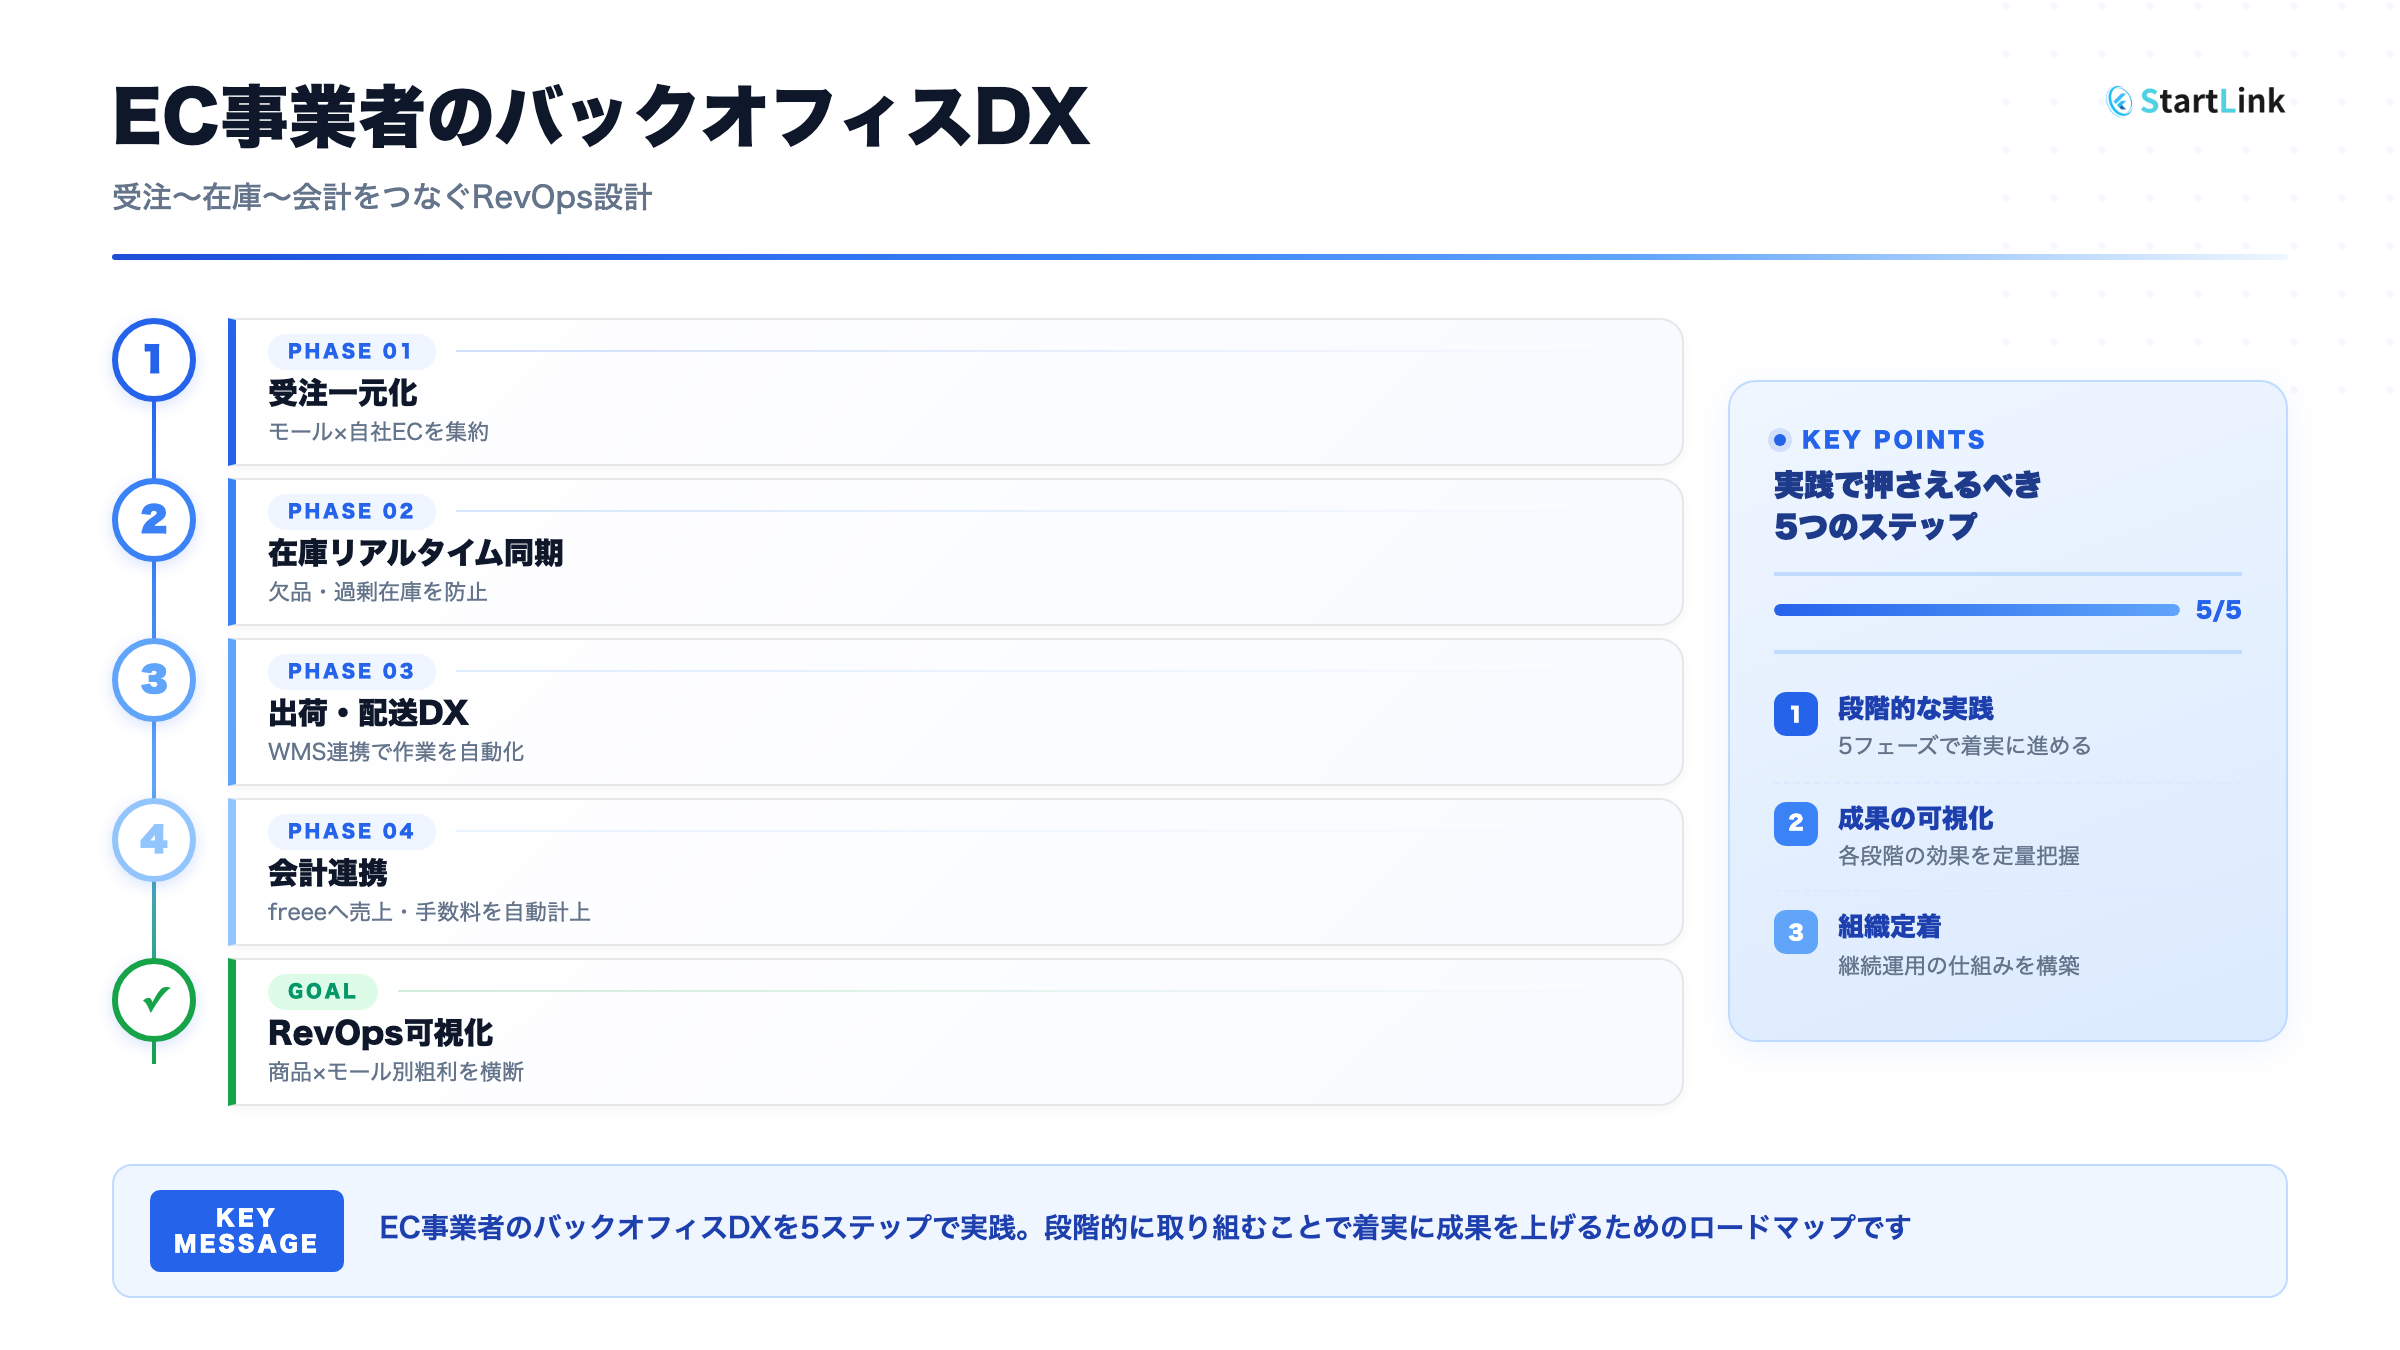Click the main title EC事業者のバックオフィスDX

pyautogui.click(x=600, y=118)
